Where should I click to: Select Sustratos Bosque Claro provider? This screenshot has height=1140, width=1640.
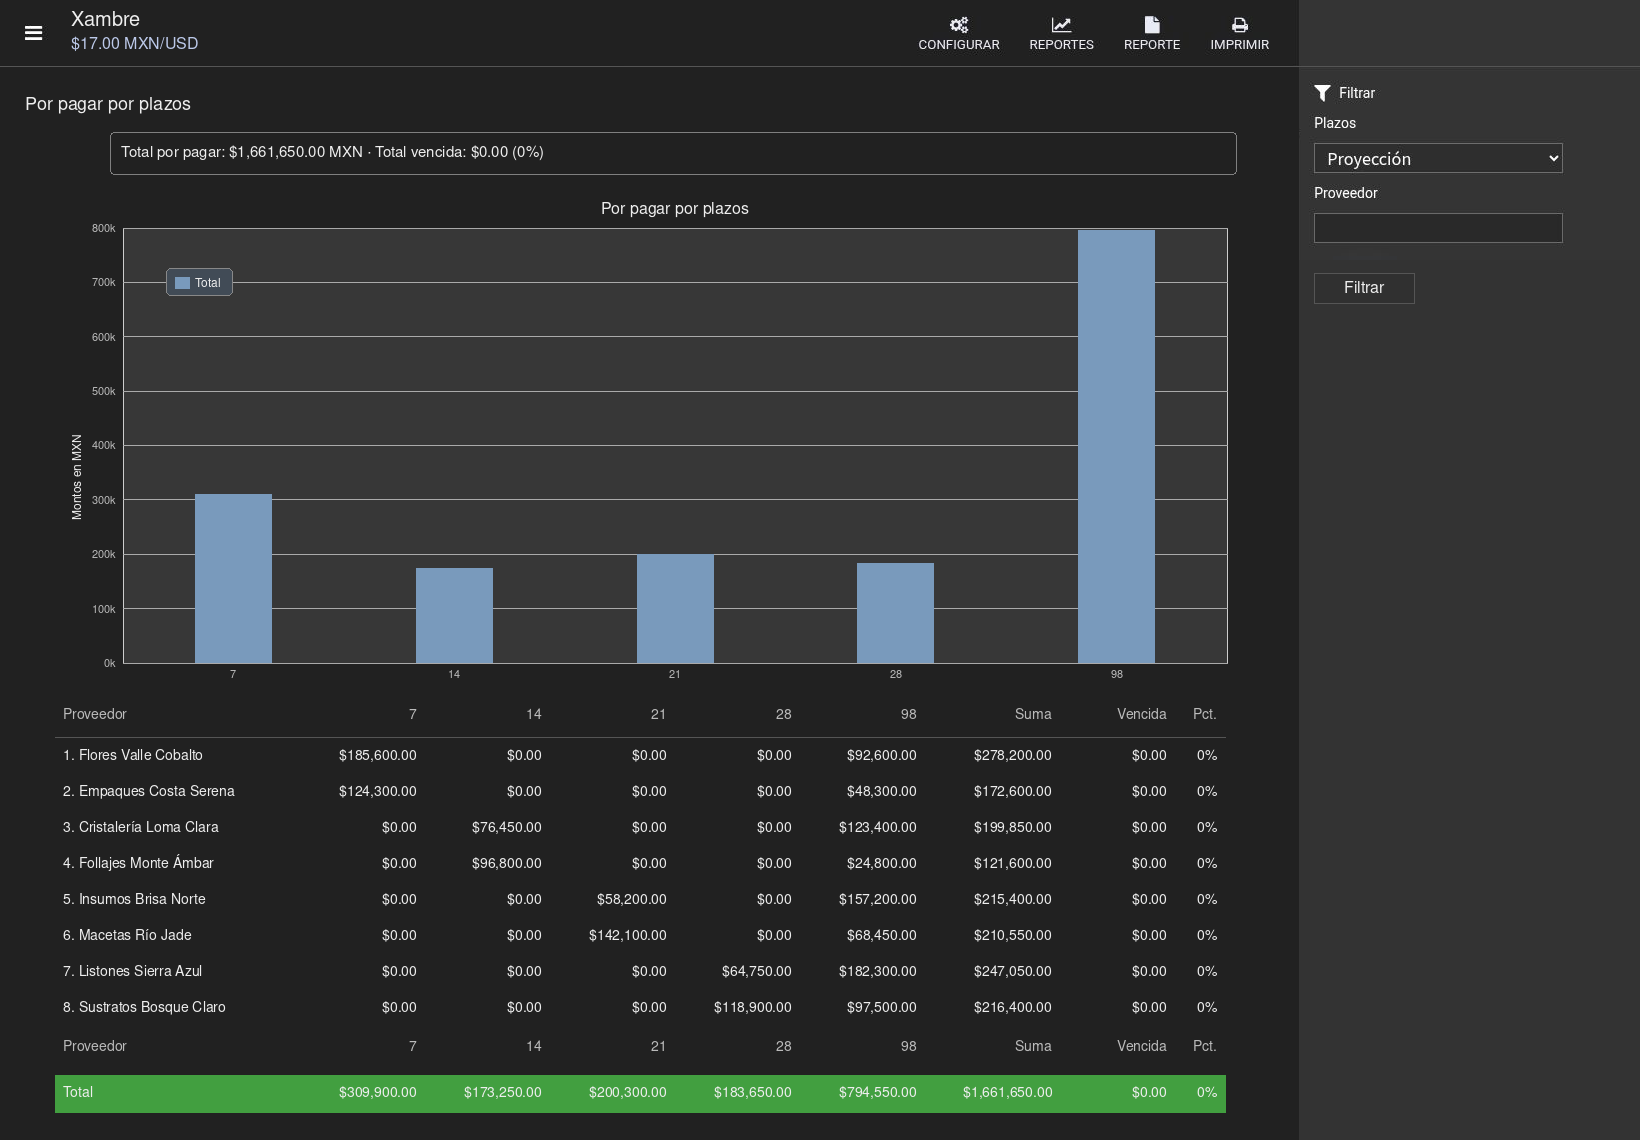[x=144, y=1007]
